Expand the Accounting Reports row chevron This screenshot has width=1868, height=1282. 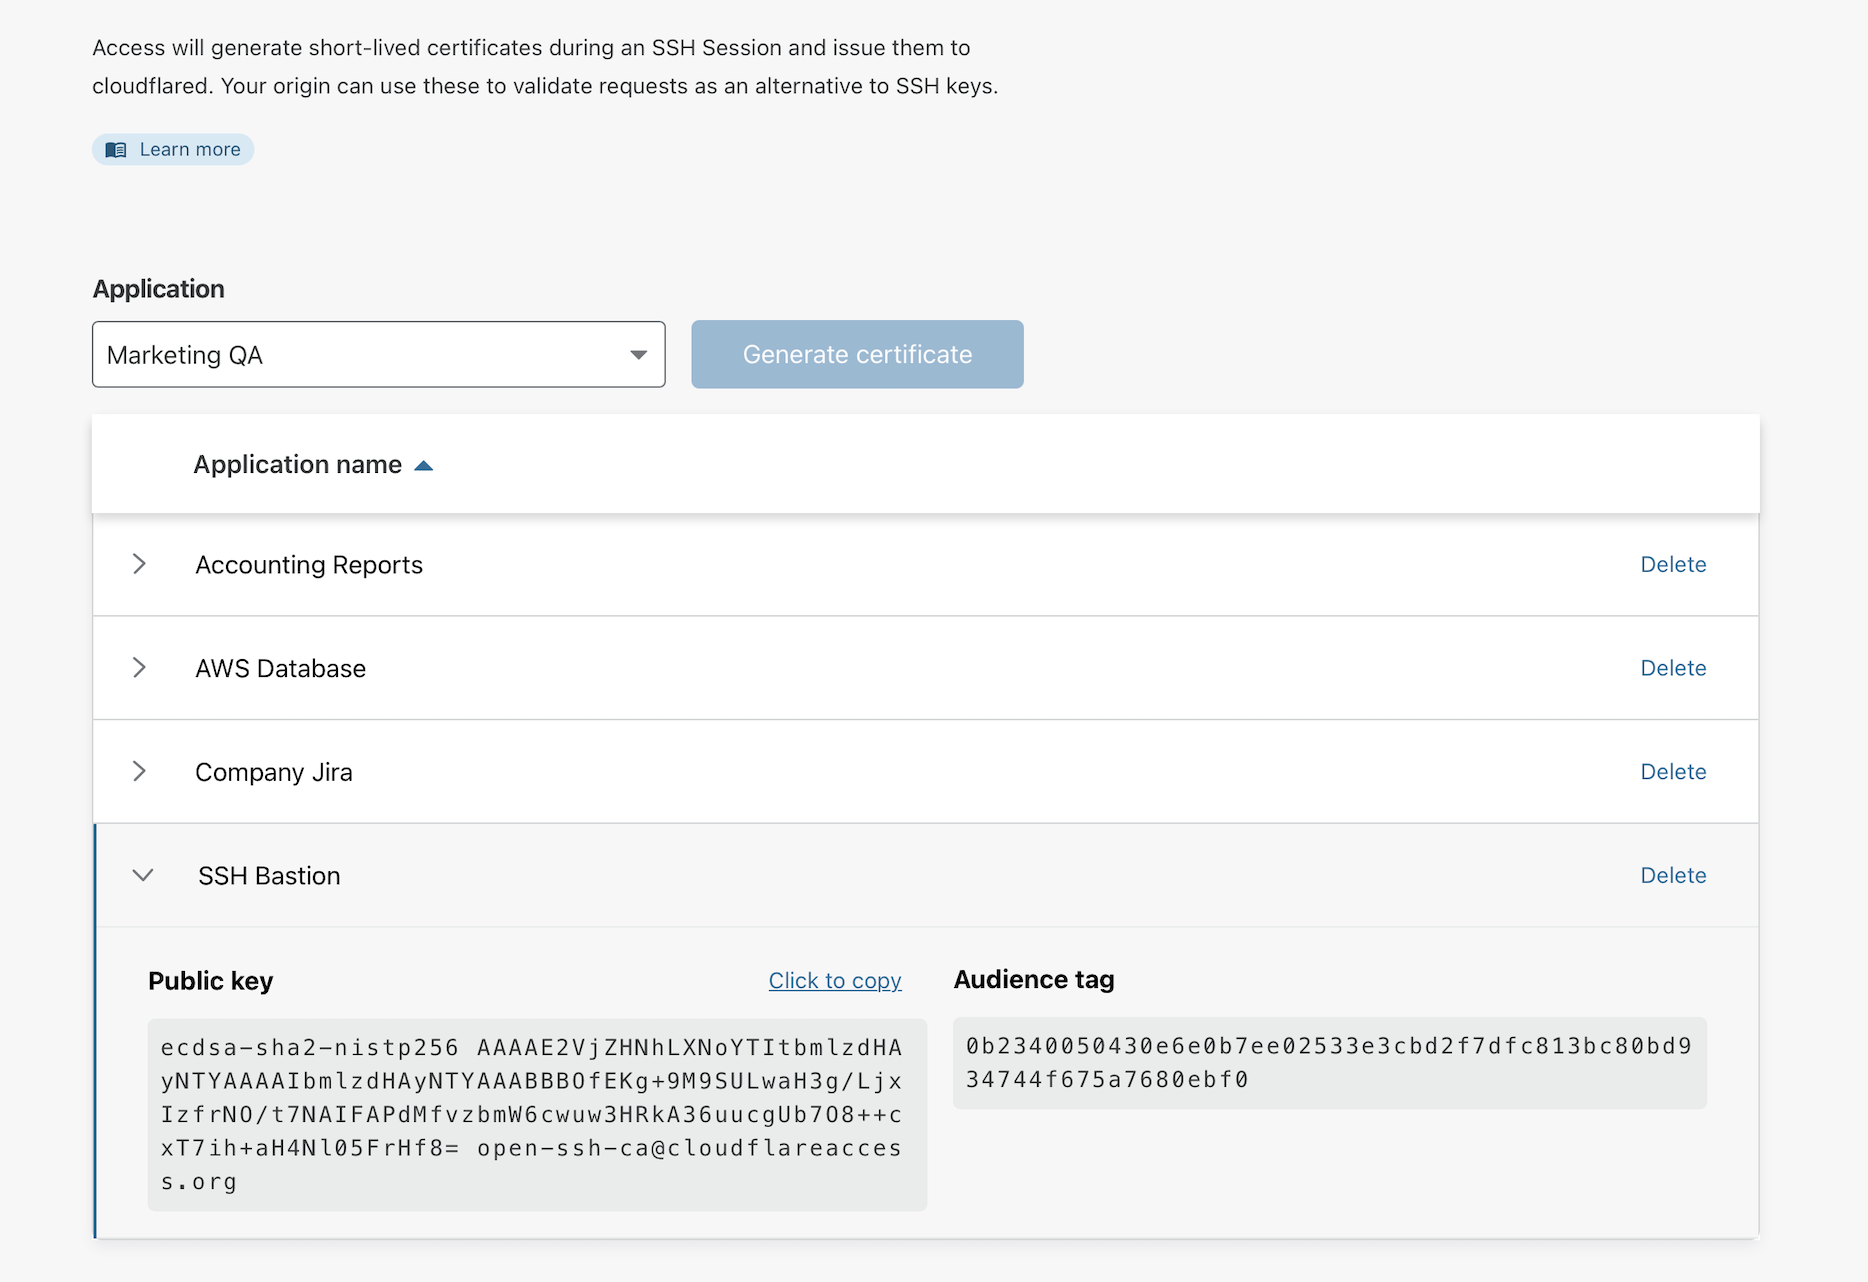pos(140,564)
